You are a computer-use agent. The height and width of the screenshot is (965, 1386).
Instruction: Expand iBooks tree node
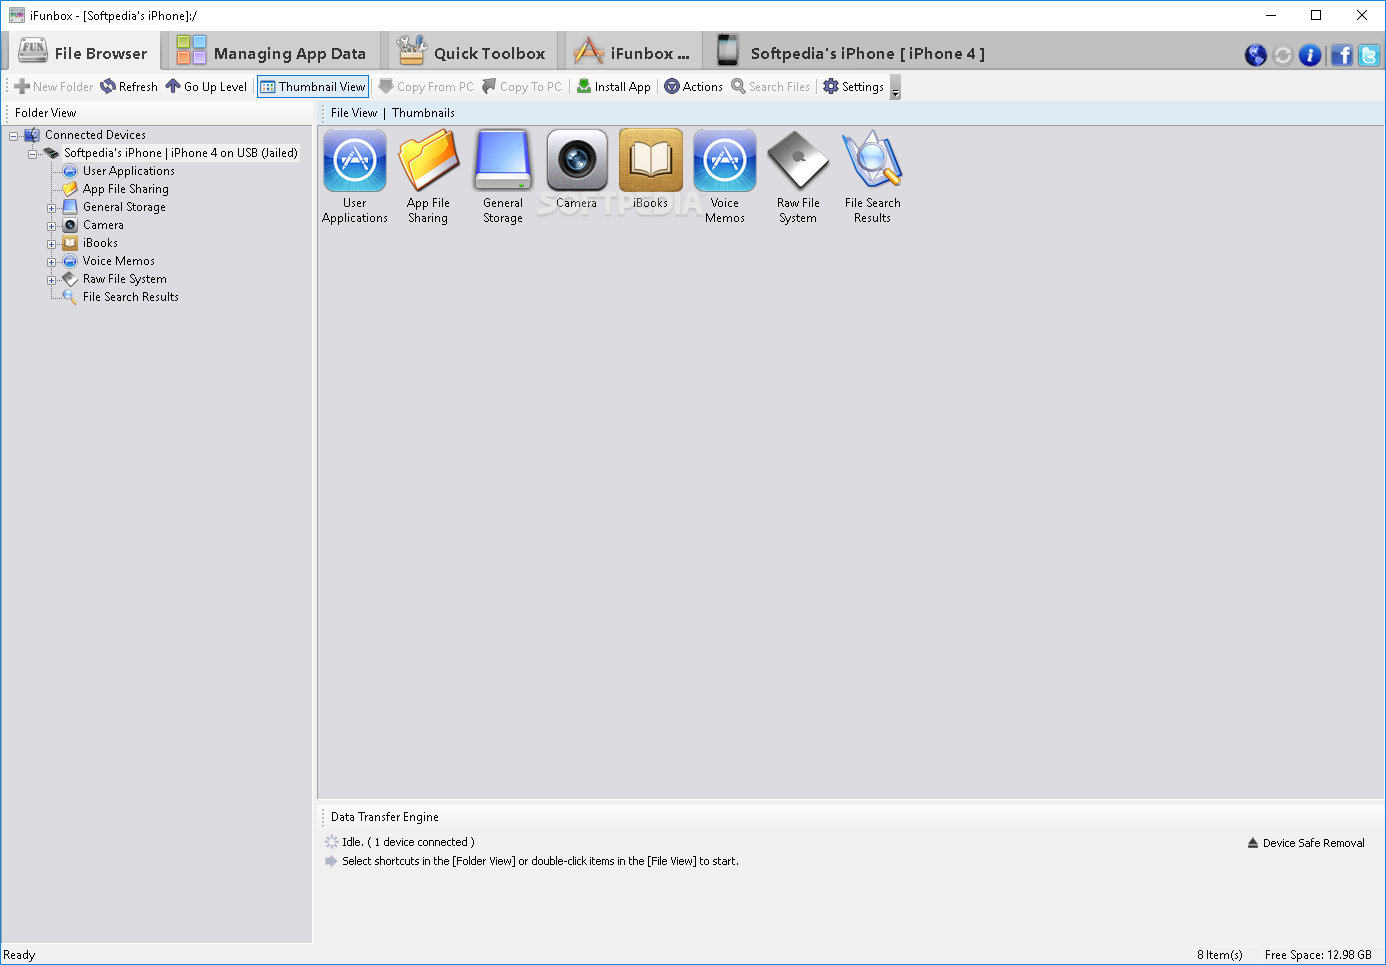pyautogui.click(x=51, y=244)
